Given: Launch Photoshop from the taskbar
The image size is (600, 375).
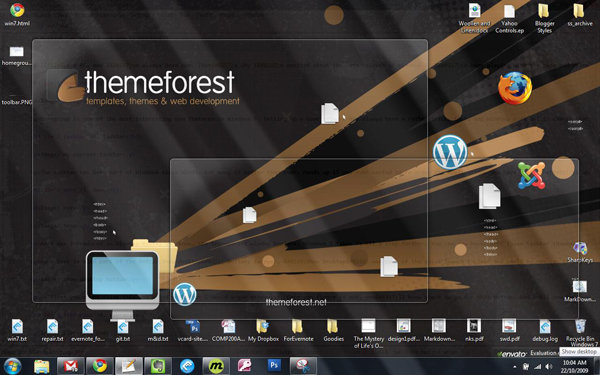Looking at the screenshot, I should click(x=274, y=366).
